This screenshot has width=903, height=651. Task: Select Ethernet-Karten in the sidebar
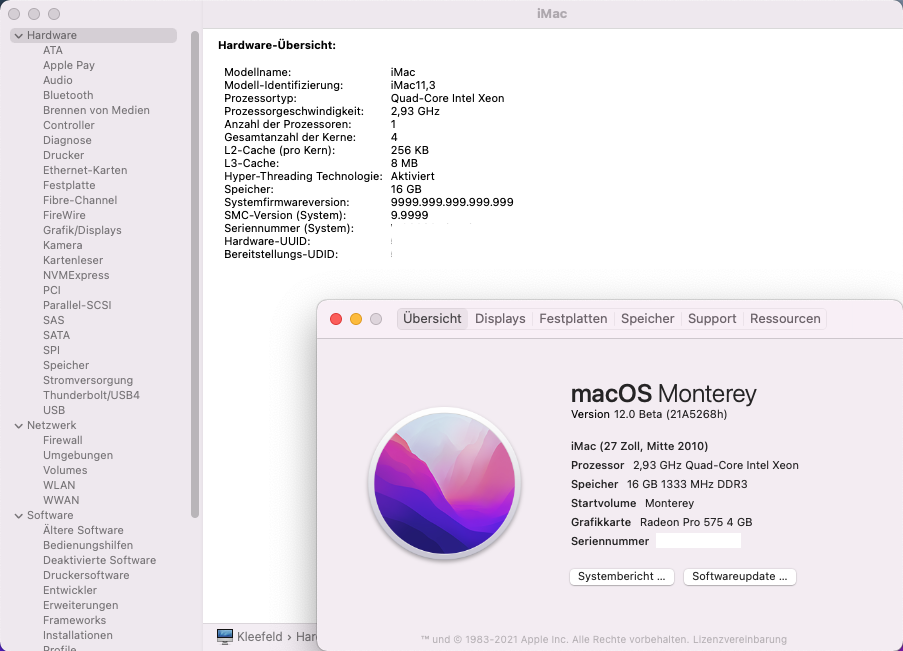(85, 170)
